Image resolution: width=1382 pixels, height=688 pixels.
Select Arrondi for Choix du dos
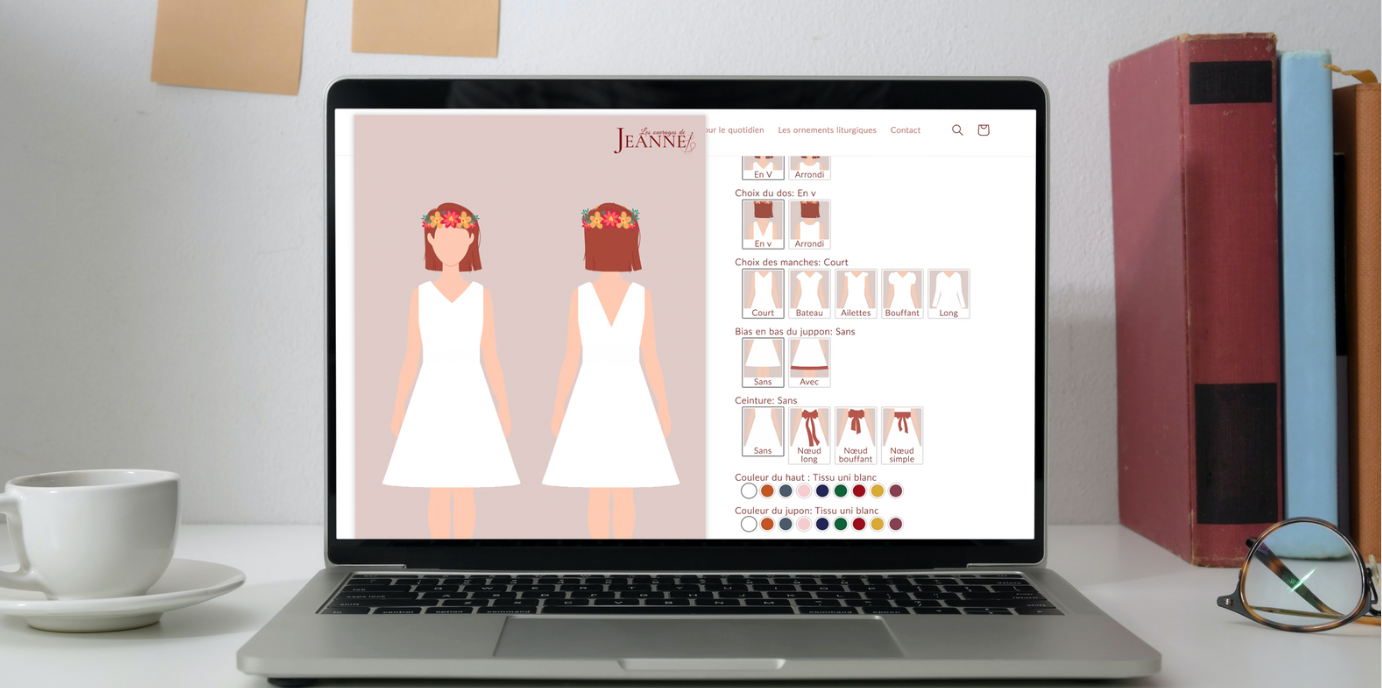(x=809, y=224)
